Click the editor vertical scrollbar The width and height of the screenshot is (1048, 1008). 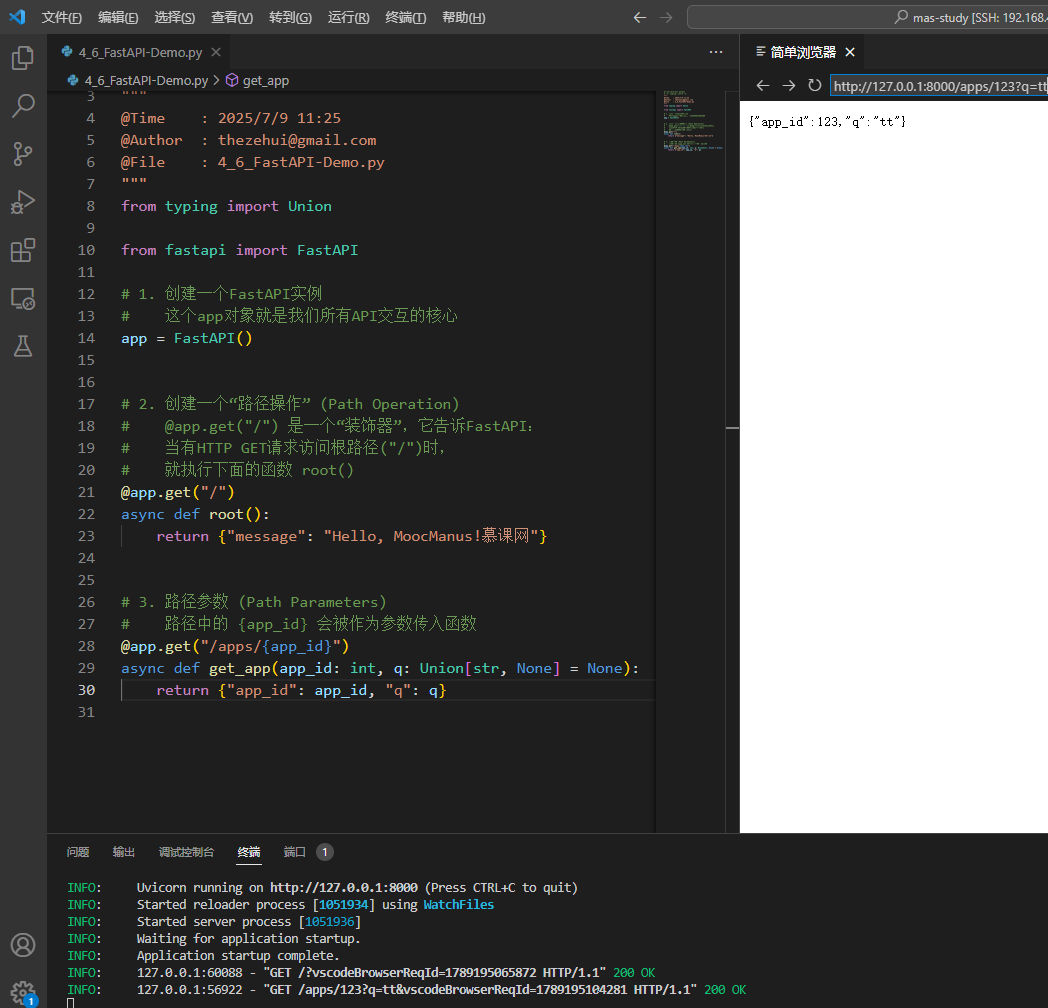tap(732, 461)
